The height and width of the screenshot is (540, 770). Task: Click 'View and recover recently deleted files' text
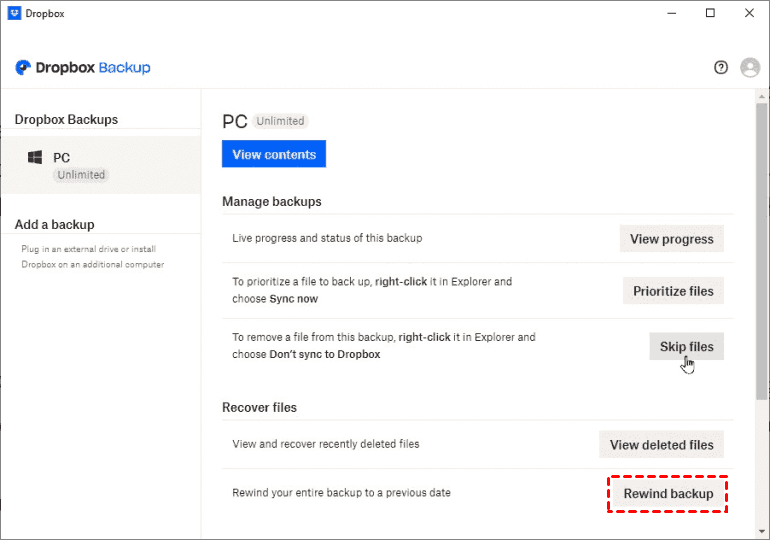[x=326, y=444]
